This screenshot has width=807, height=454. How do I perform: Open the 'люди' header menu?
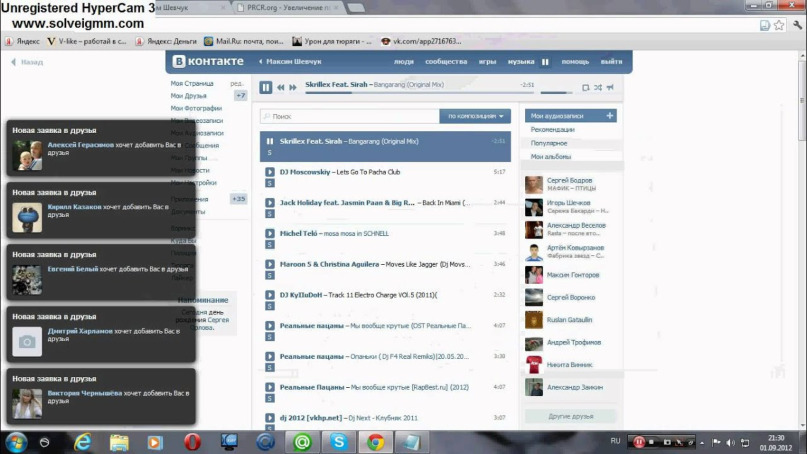click(x=404, y=61)
